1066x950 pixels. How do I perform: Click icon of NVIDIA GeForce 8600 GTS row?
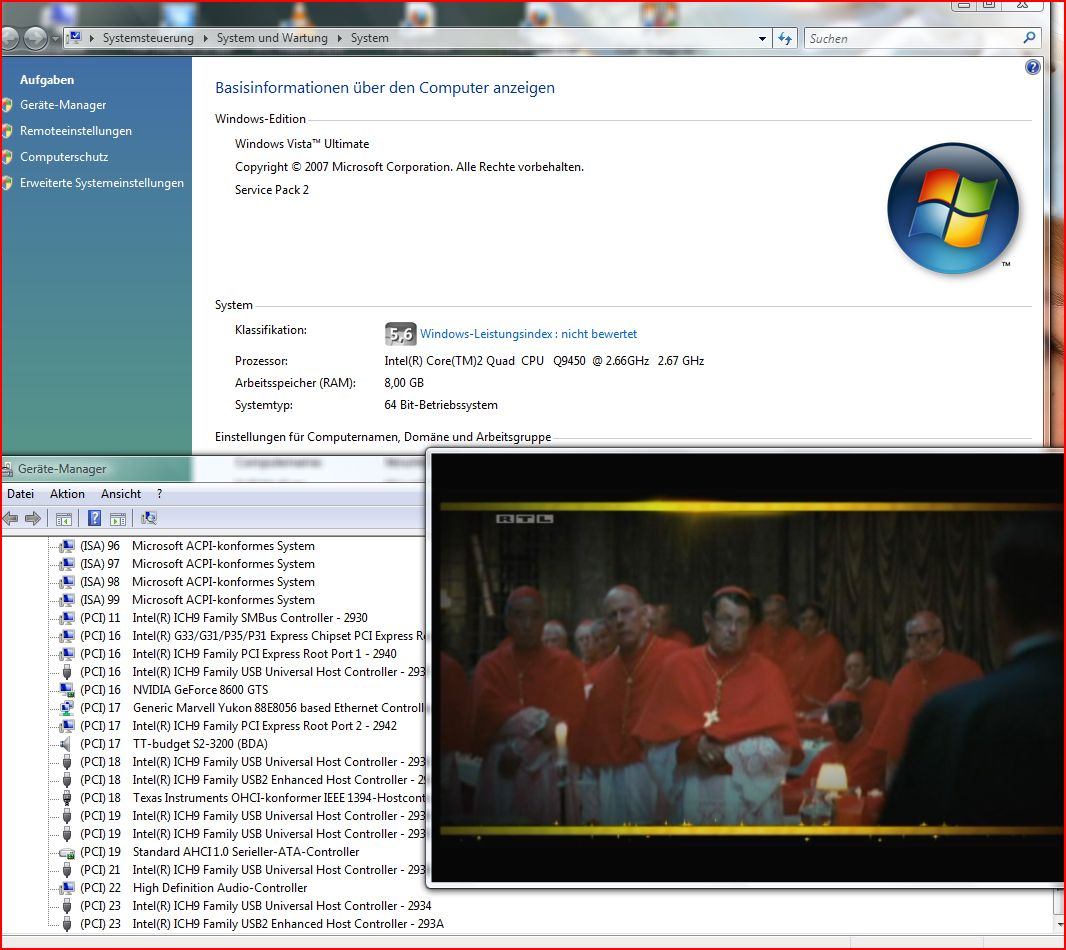coord(67,690)
